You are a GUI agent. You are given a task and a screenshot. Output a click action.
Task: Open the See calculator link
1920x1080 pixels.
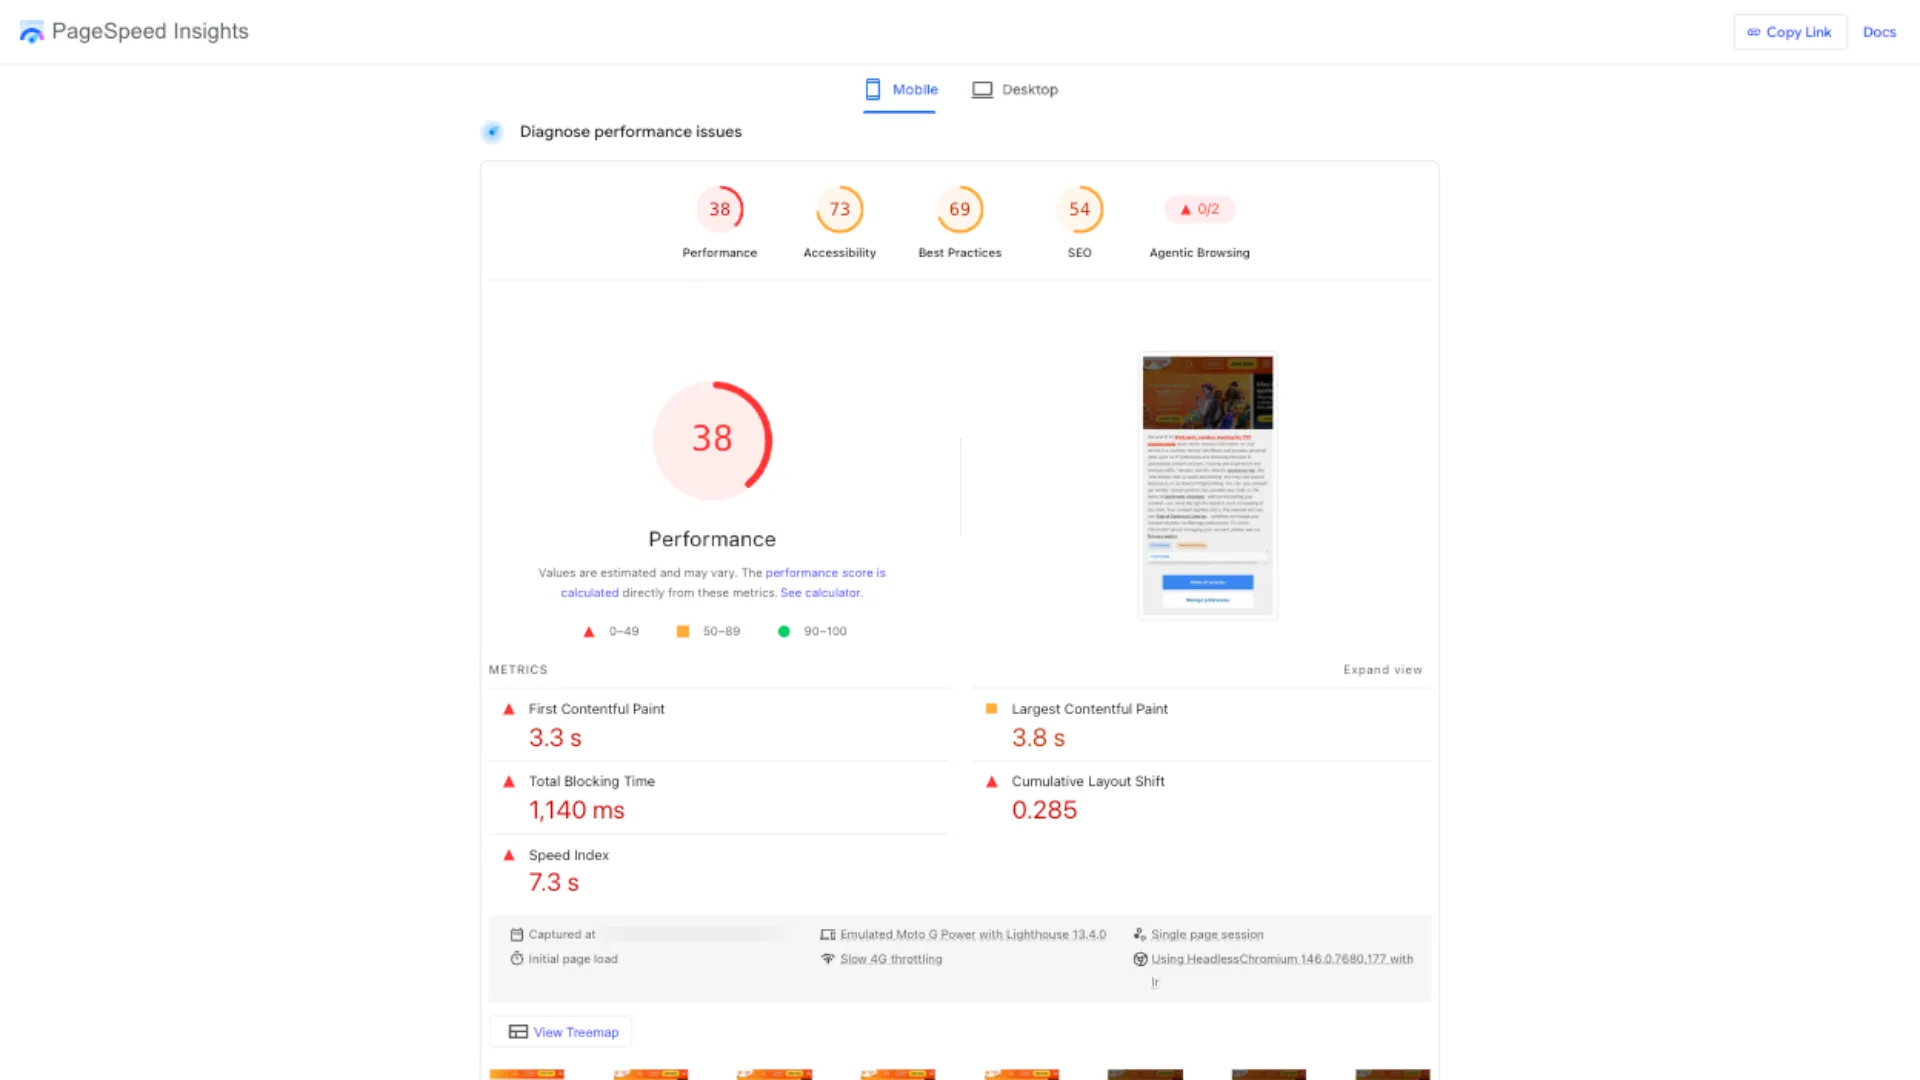pos(820,593)
